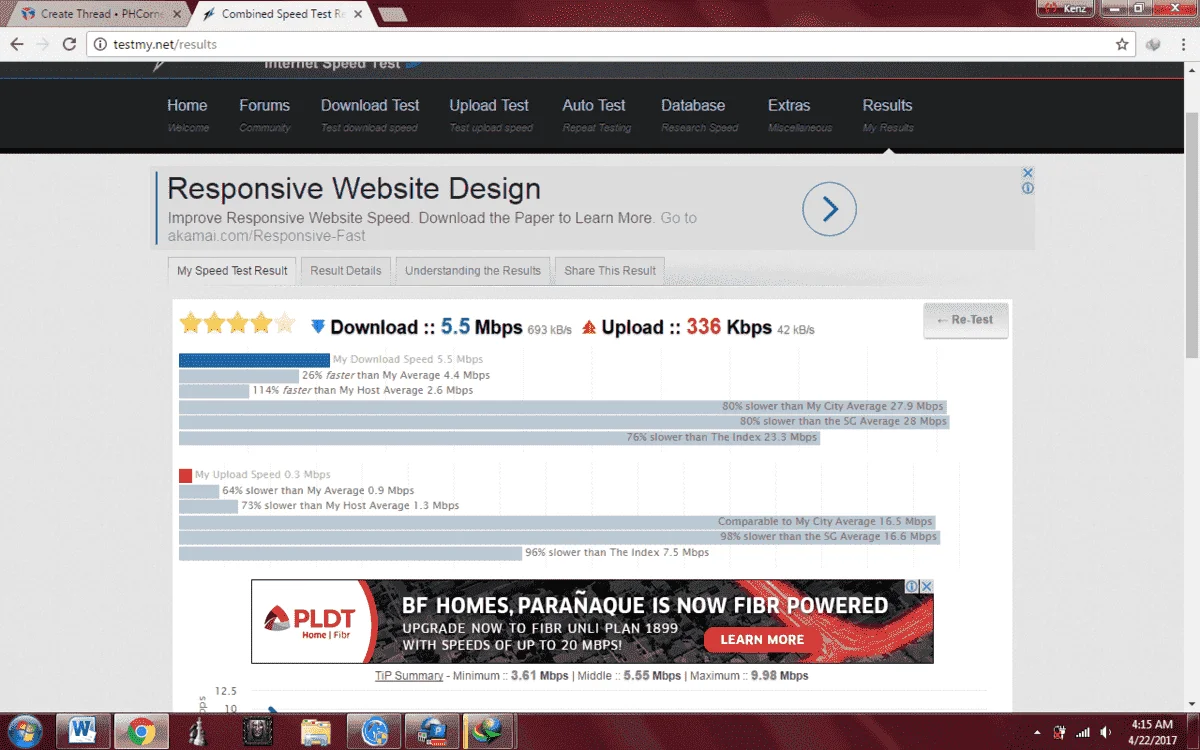Screen dimensions: 1200x750
Task: Go back to the previous page
Action: (17, 44)
